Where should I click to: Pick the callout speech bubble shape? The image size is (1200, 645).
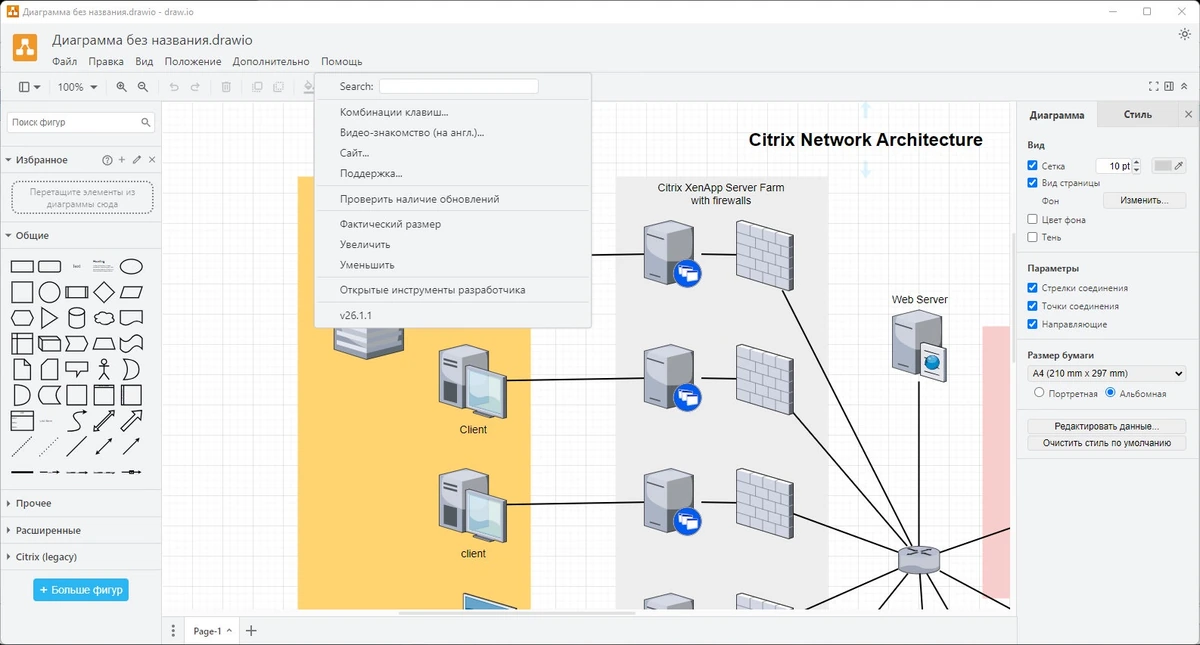(76, 370)
